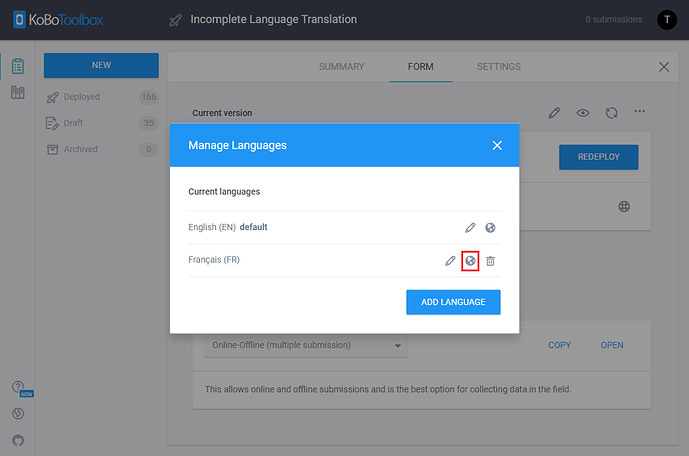
Task: Update translations for English (EN)
Action: coord(490,228)
